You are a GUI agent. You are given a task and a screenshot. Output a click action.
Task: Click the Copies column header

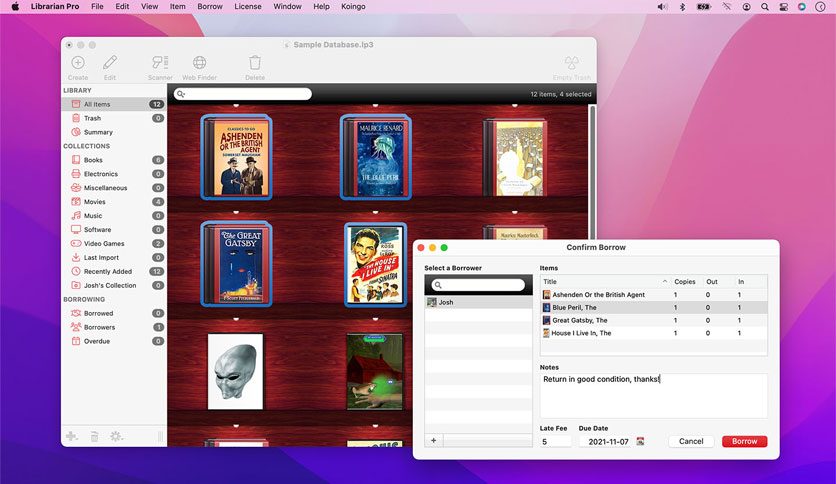pos(685,281)
